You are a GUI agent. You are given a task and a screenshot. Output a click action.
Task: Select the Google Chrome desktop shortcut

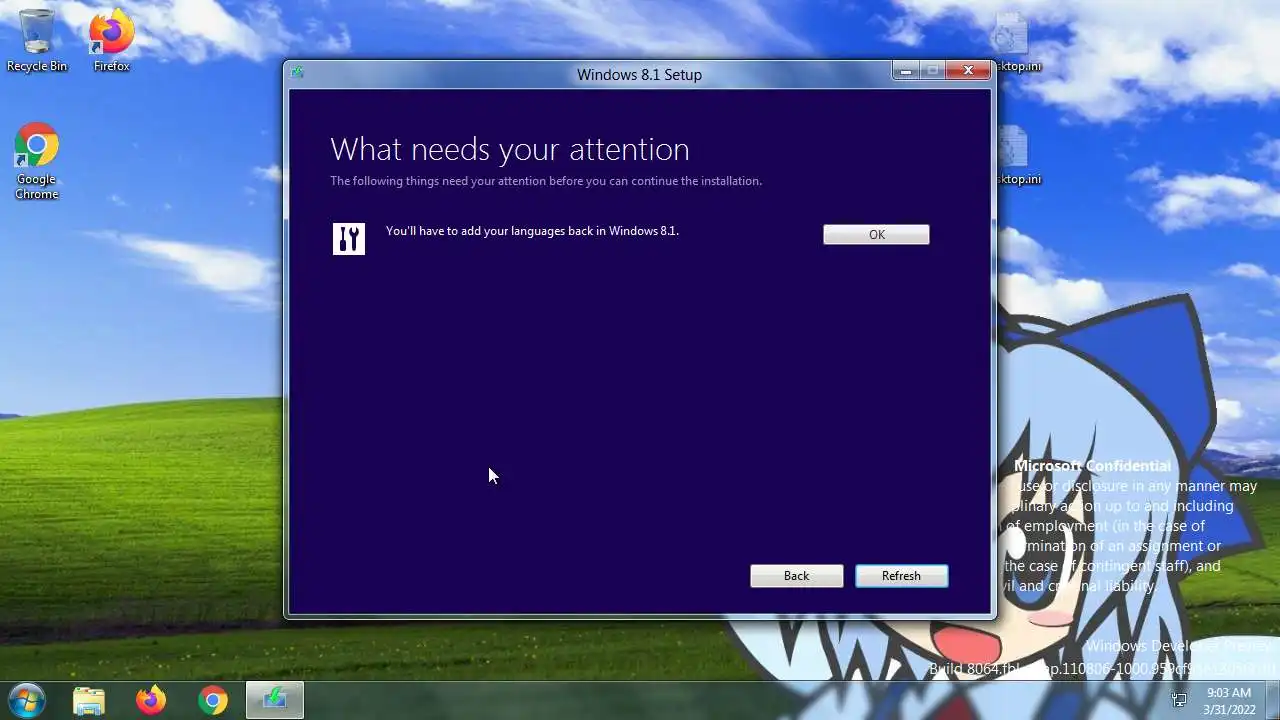[x=36, y=162]
